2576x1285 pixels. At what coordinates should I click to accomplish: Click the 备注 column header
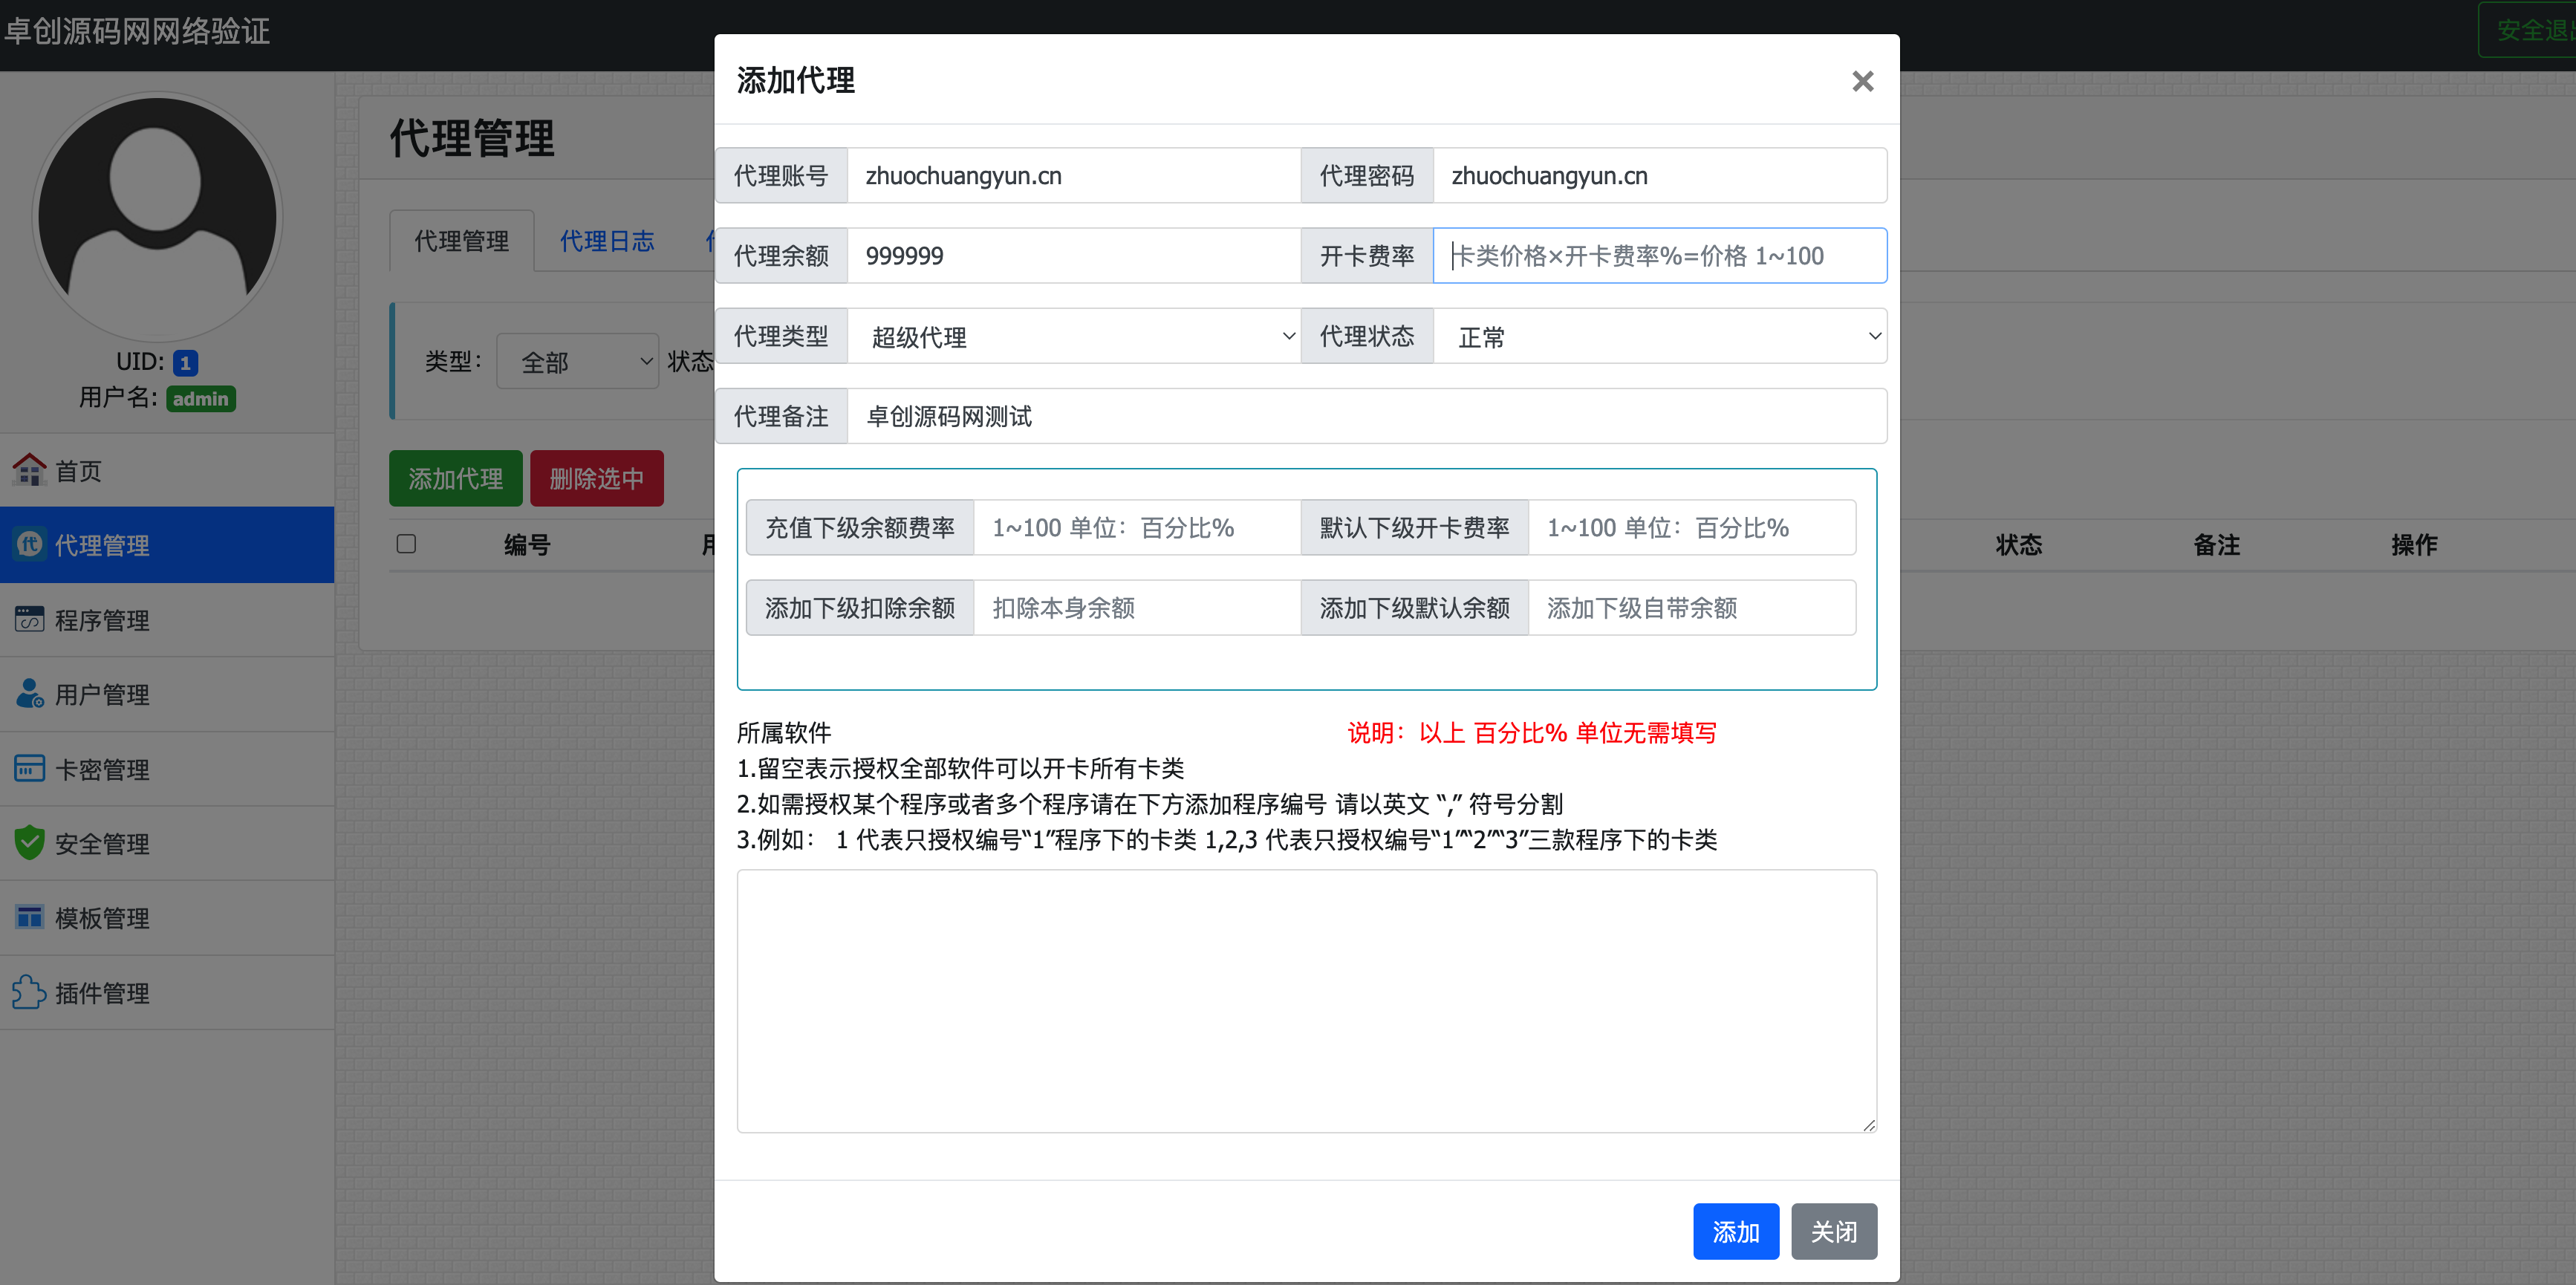pyautogui.click(x=2216, y=544)
